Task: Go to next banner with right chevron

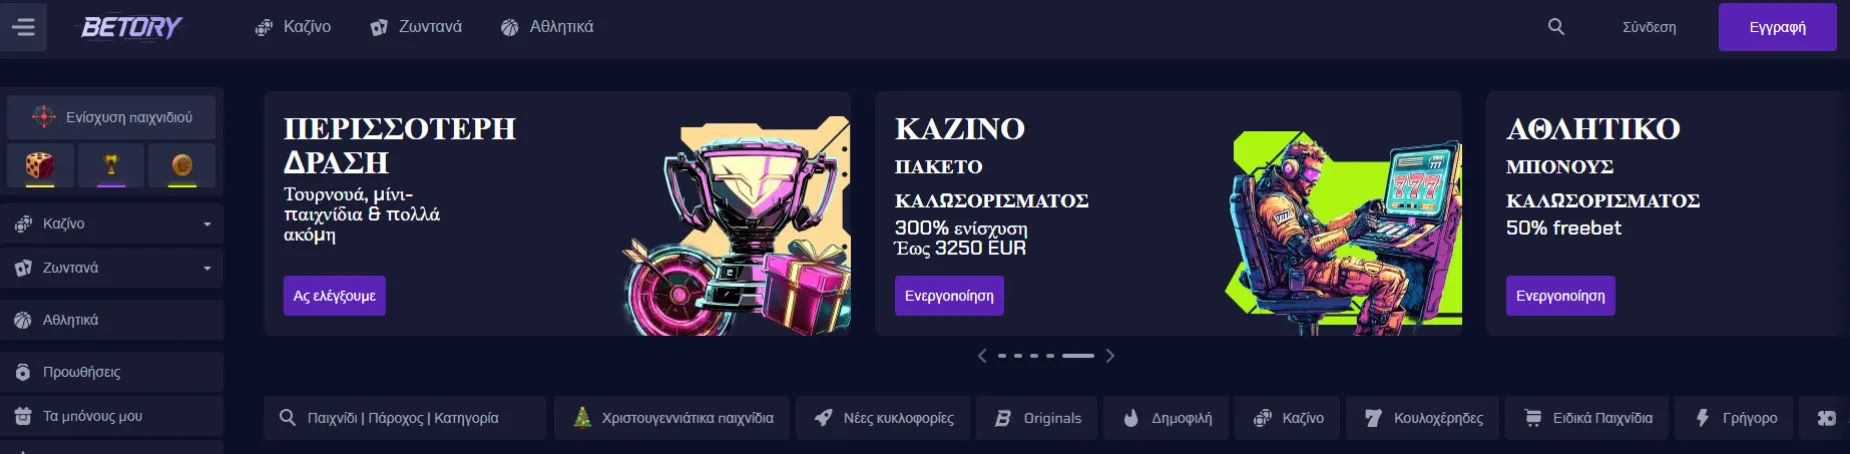Action: click(1110, 356)
